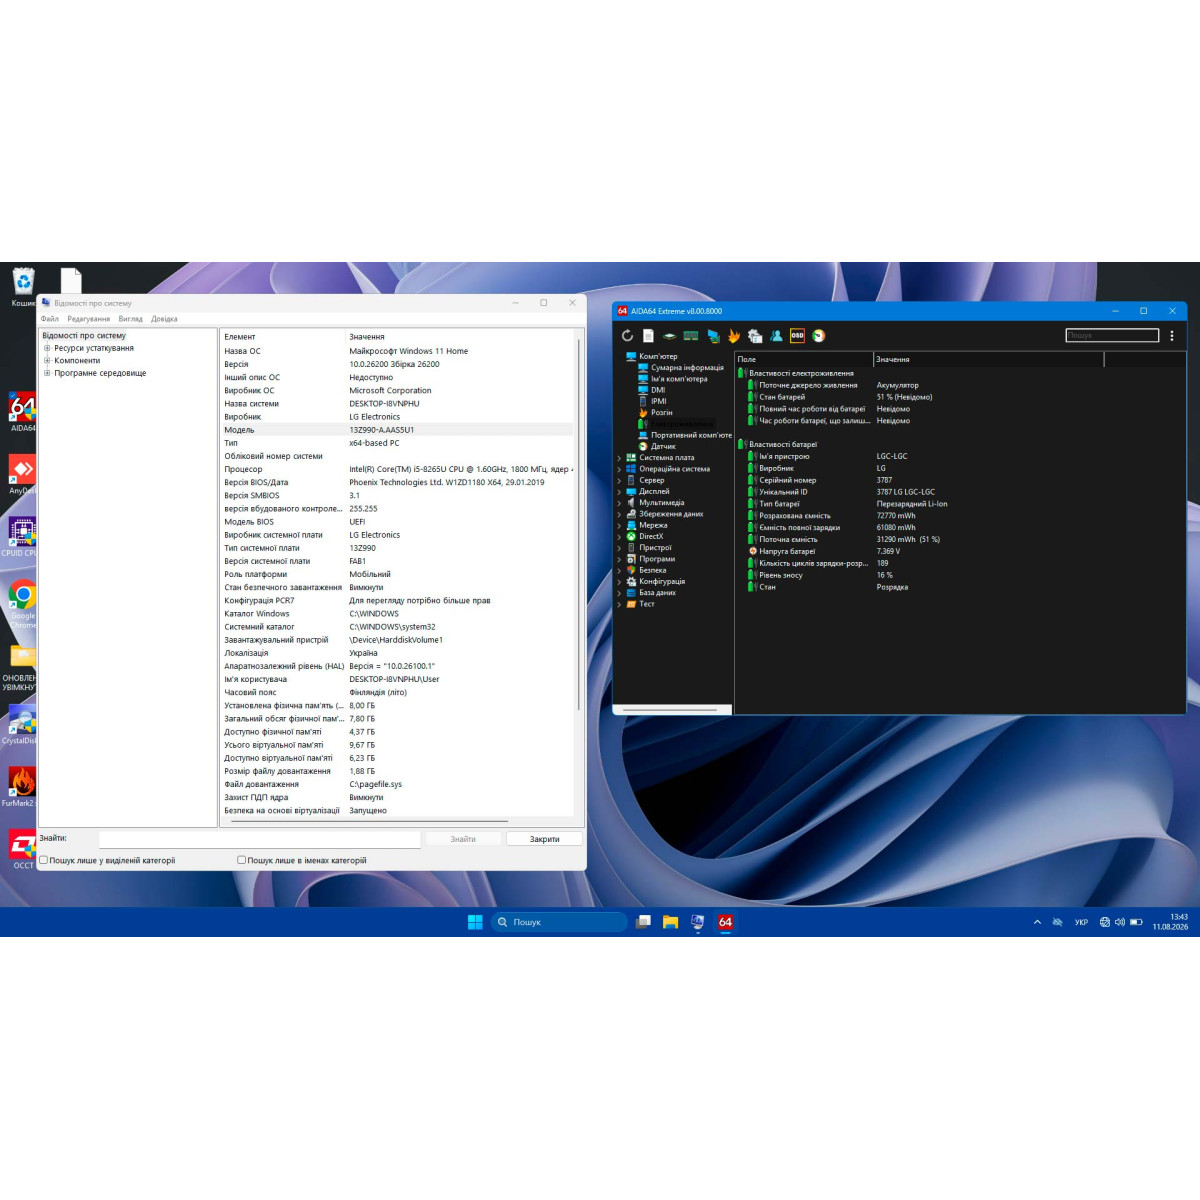Expand the 'Операційна система' node in AIDA64
Screen dimensions: 1200x1200
[x=619, y=469]
